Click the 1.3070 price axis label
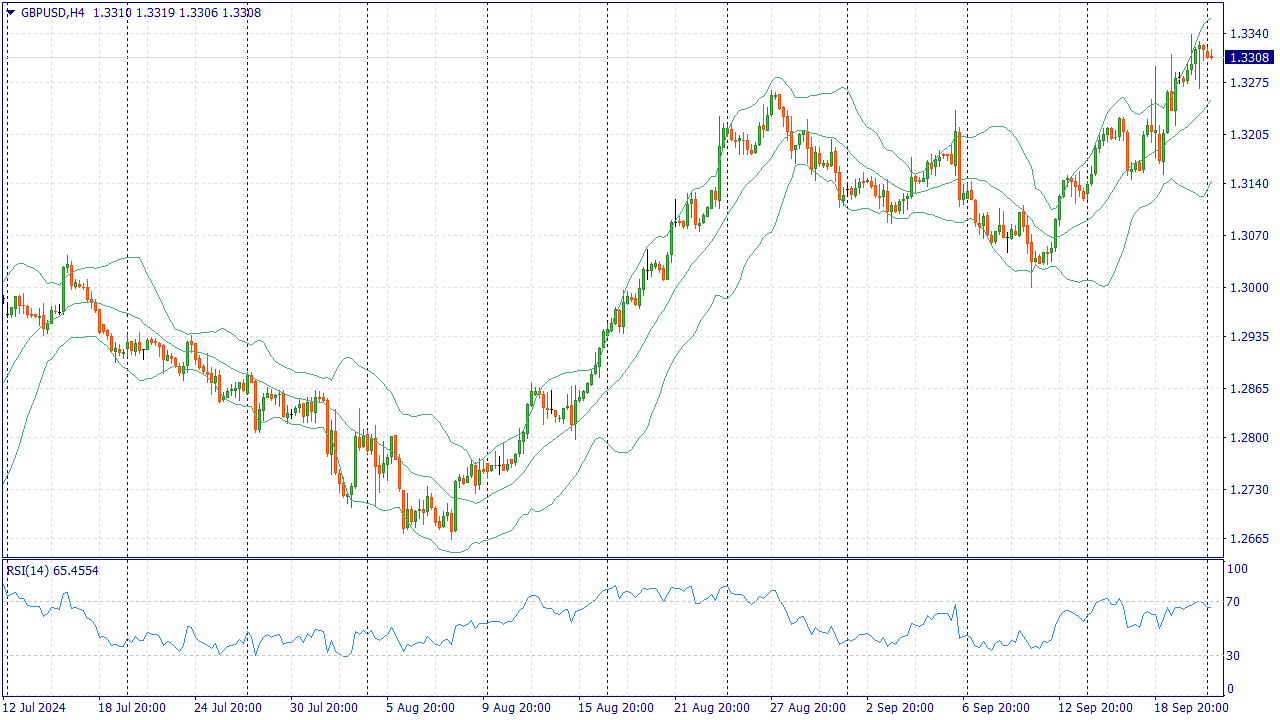The image size is (1280, 720). 1249,237
